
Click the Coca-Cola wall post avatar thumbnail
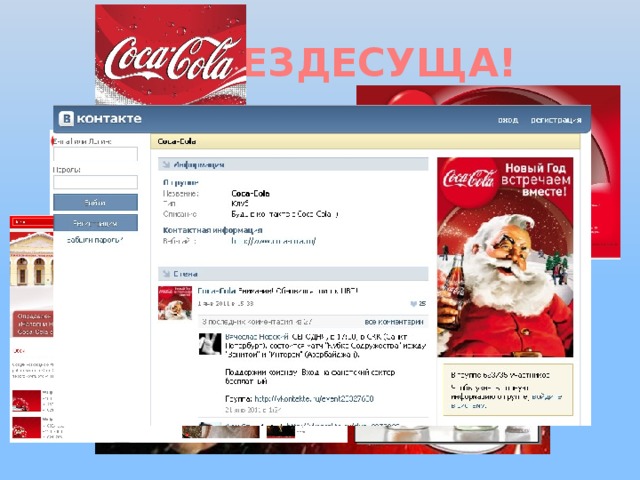click(x=175, y=303)
